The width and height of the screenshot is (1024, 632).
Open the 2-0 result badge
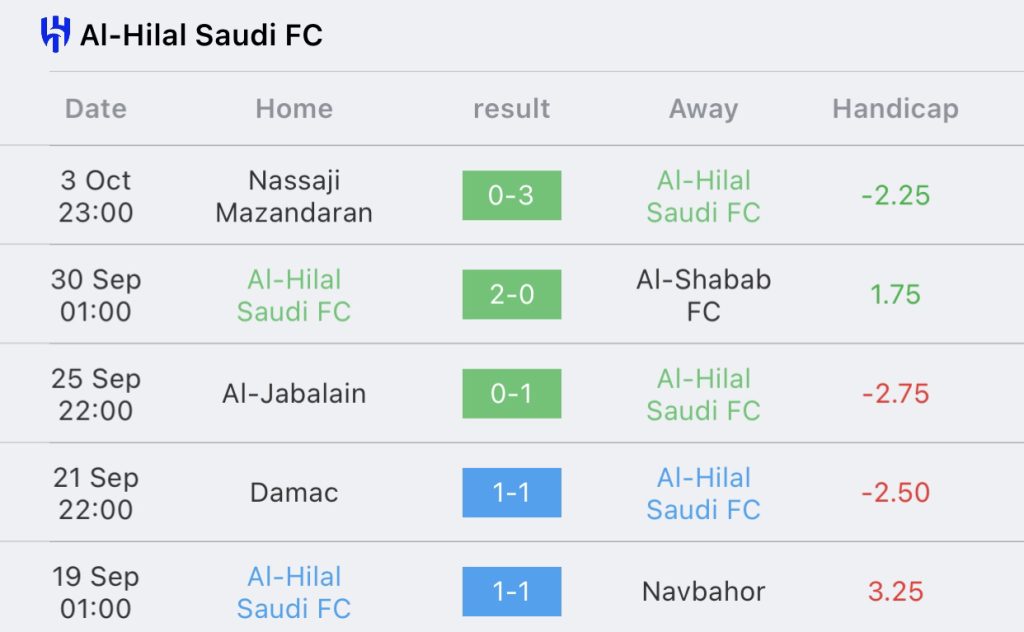pyautogui.click(x=511, y=294)
